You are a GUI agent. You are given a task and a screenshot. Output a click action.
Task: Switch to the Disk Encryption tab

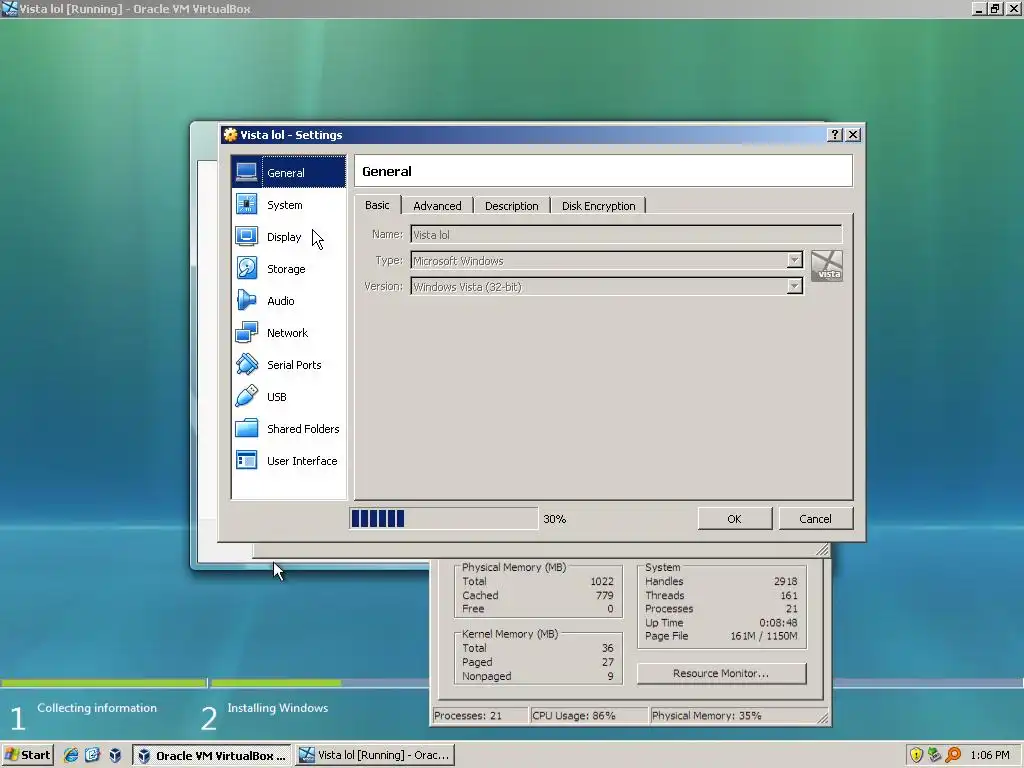click(x=598, y=206)
